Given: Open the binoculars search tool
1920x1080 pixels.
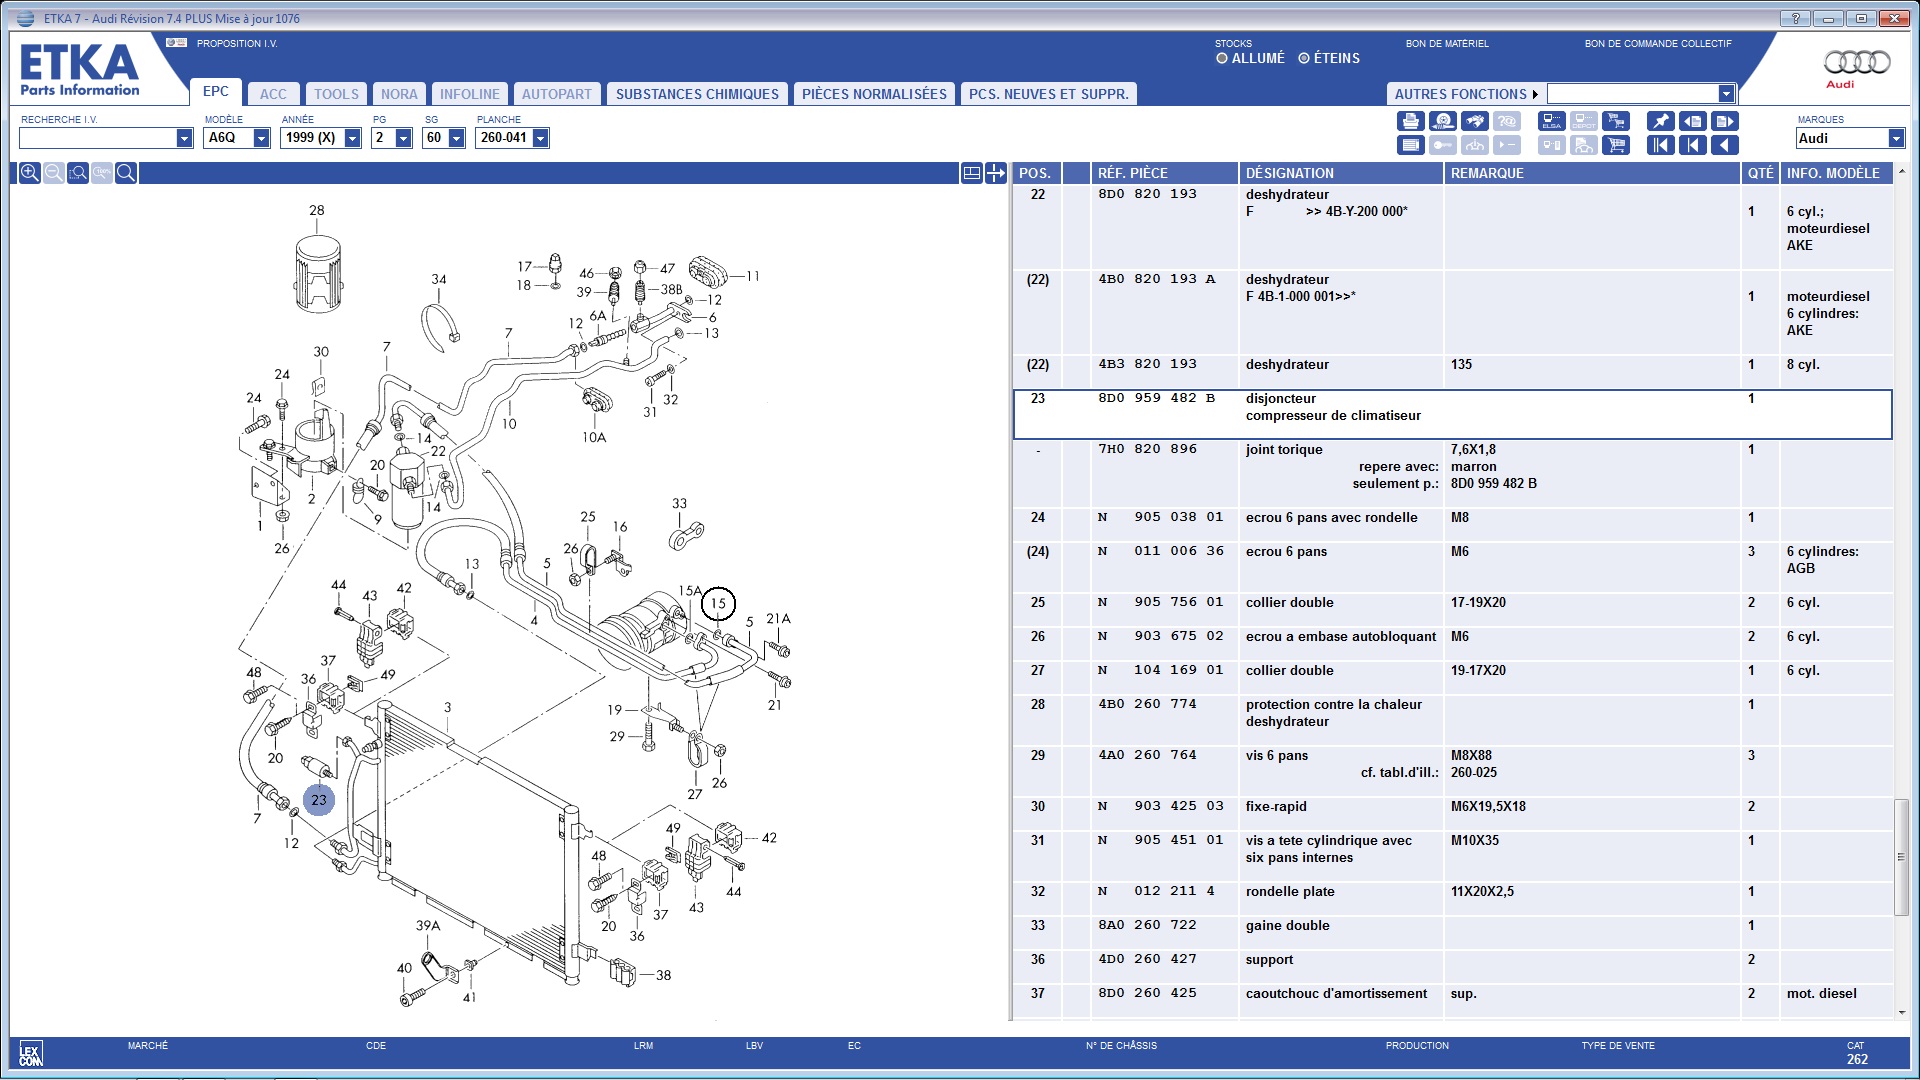Looking at the screenshot, I should (1475, 121).
